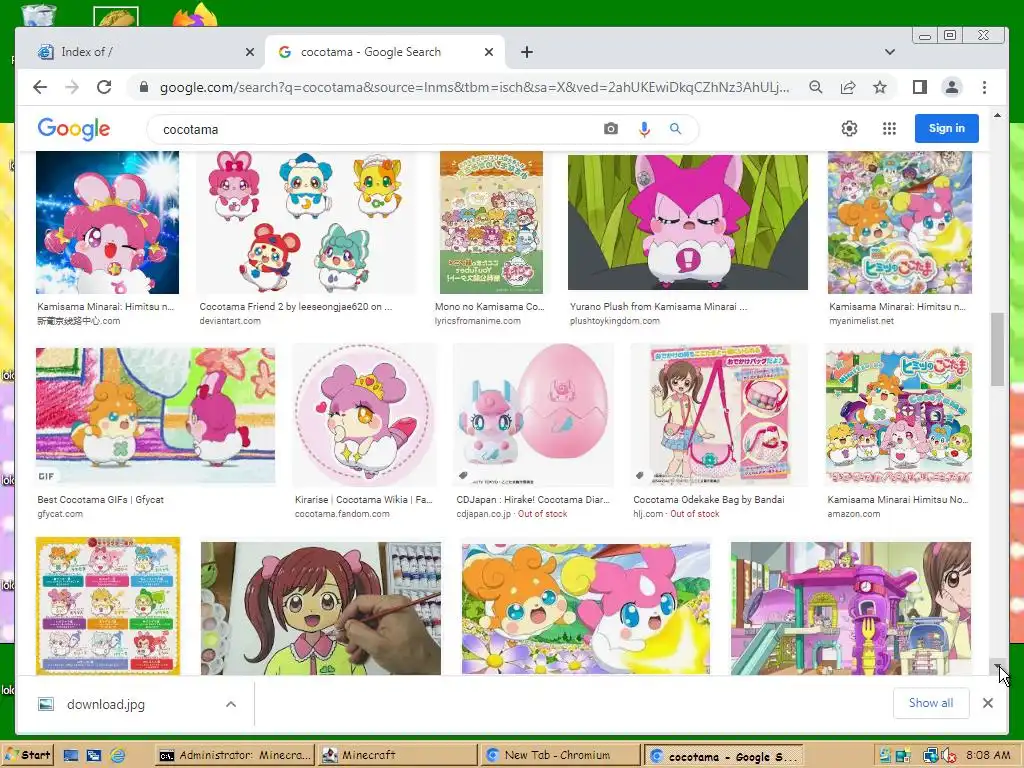Toggle the browser side panel
This screenshot has height=768, width=1024.
pos(920,87)
